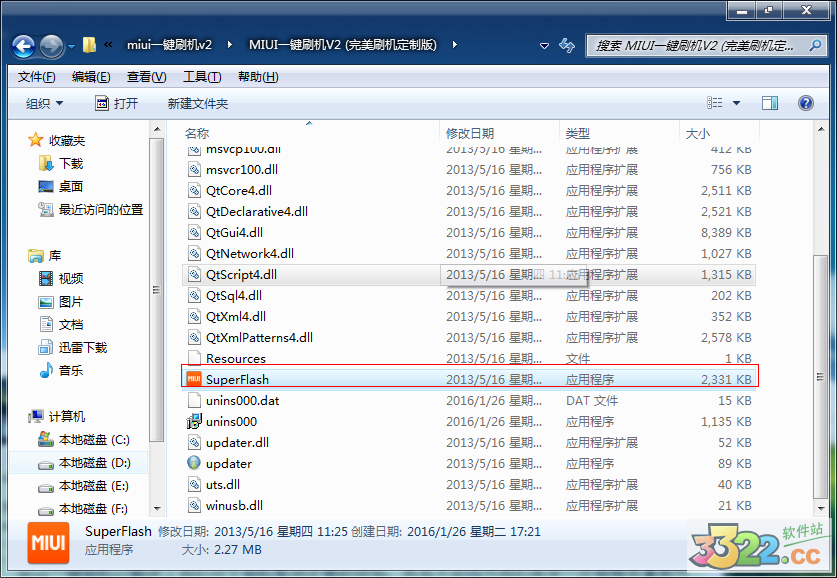Click the updater.dll file icon
837x578 pixels.
coord(194,442)
